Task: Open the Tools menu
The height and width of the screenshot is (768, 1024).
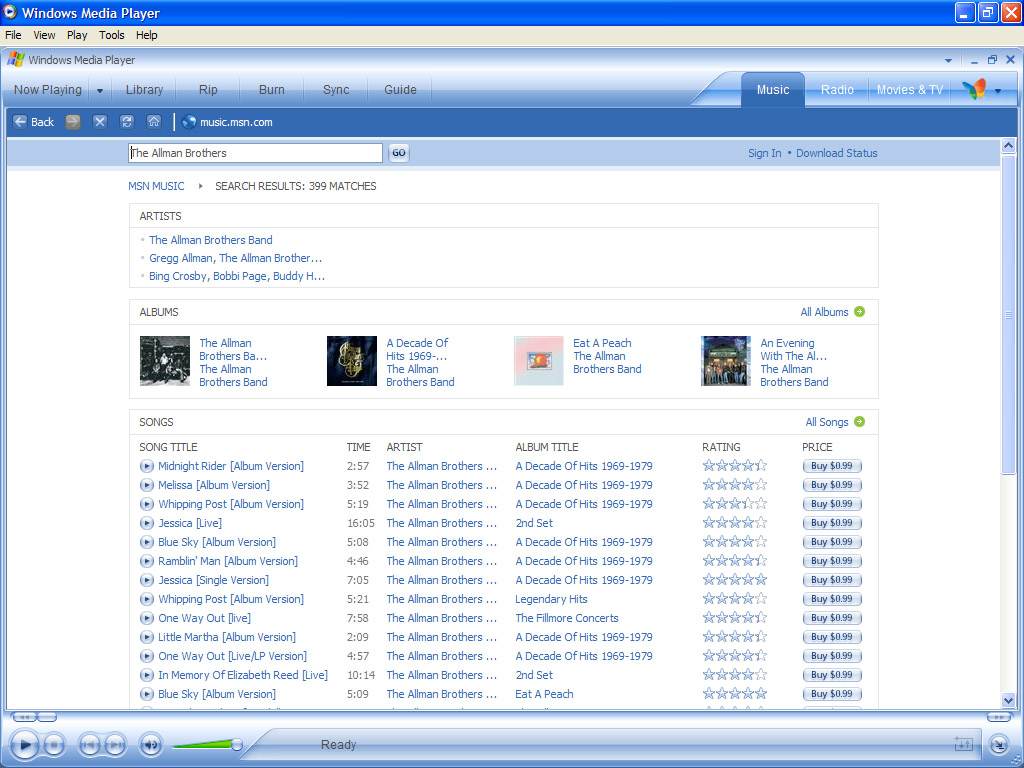Action: point(112,35)
